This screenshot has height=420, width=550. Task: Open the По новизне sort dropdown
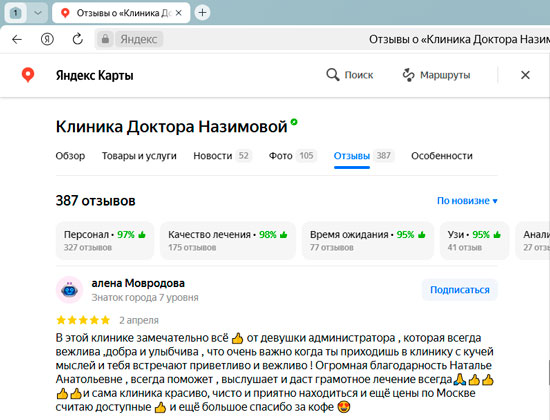(x=467, y=201)
